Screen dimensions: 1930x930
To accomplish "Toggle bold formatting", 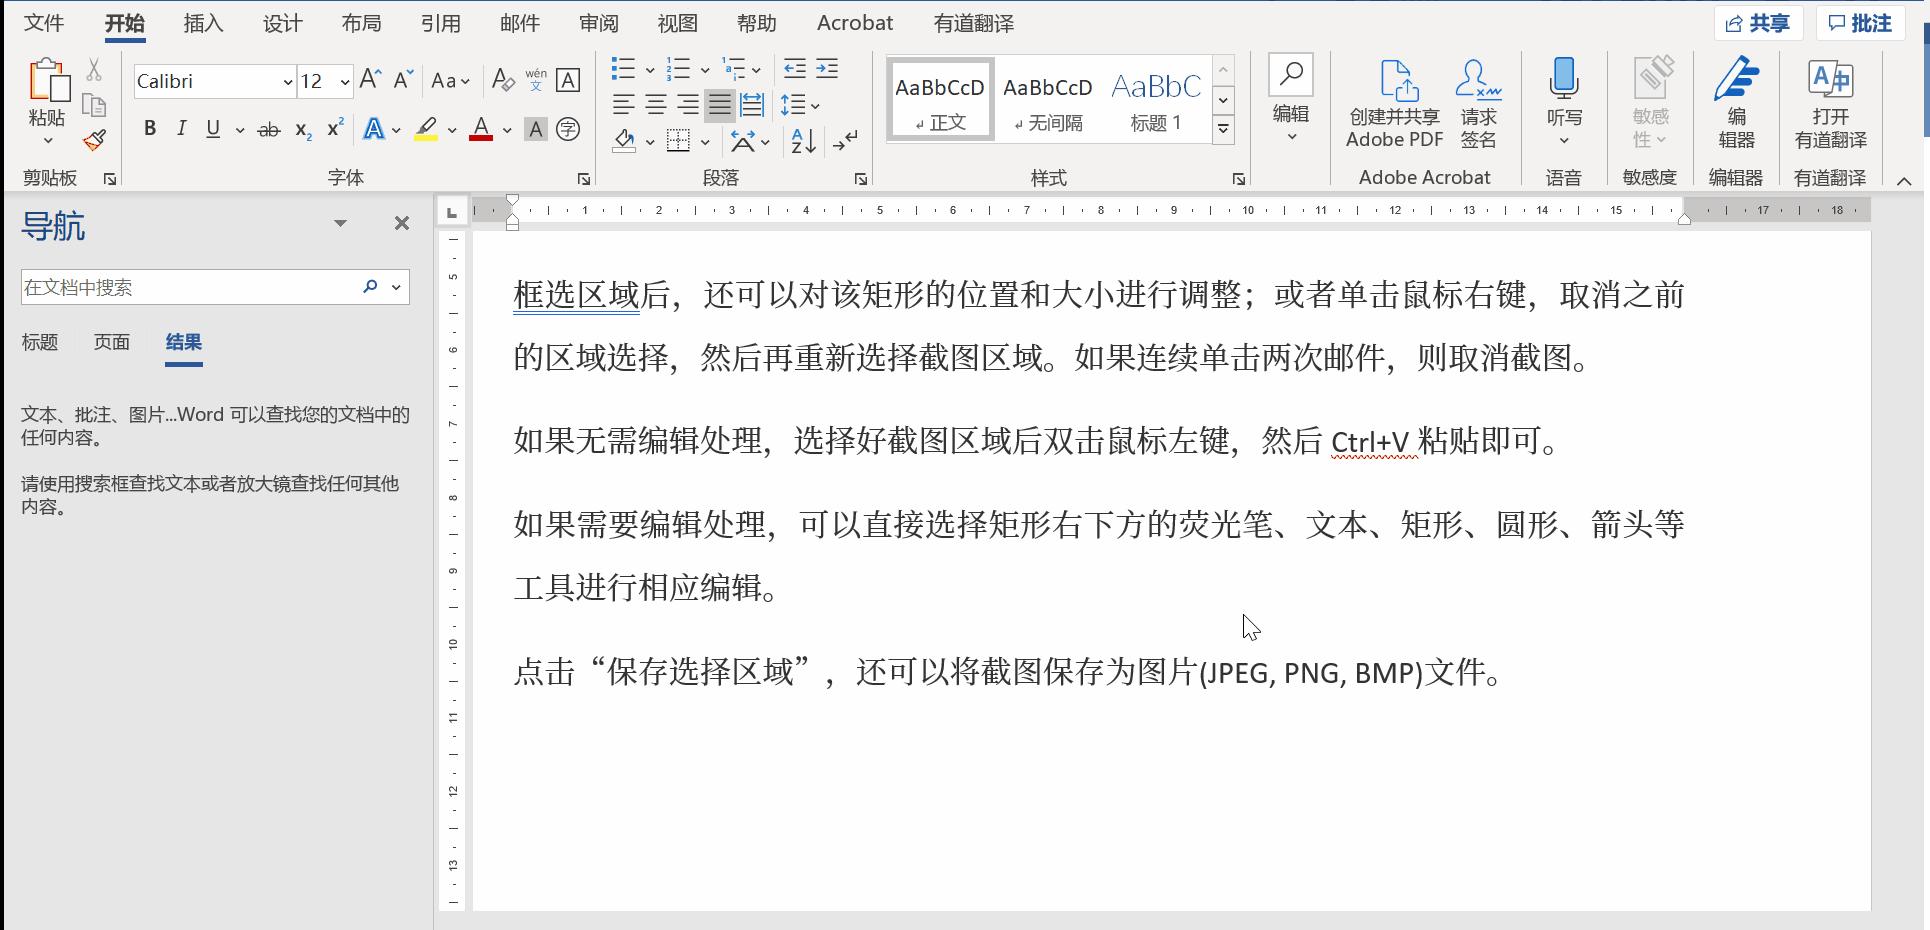I will pyautogui.click(x=150, y=128).
